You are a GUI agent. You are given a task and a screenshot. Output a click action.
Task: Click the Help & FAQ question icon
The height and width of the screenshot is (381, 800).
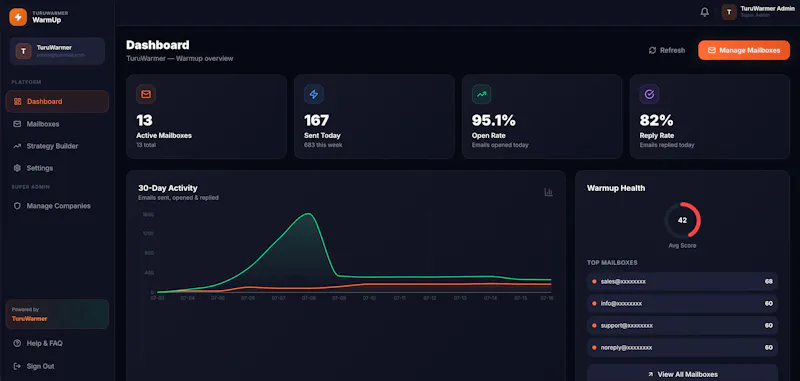pyautogui.click(x=17, y=343)
